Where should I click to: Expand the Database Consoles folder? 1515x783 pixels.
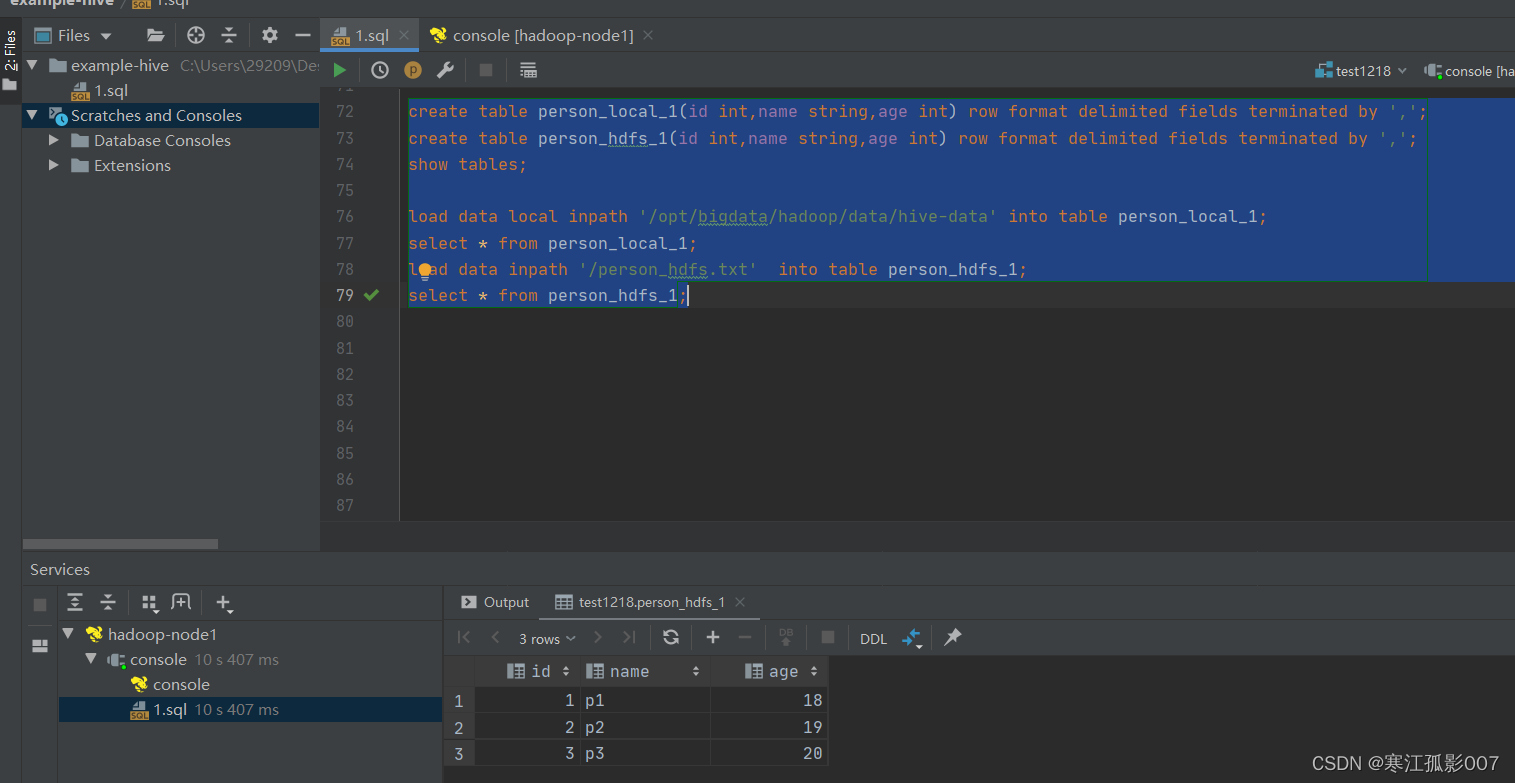point(54,140)
